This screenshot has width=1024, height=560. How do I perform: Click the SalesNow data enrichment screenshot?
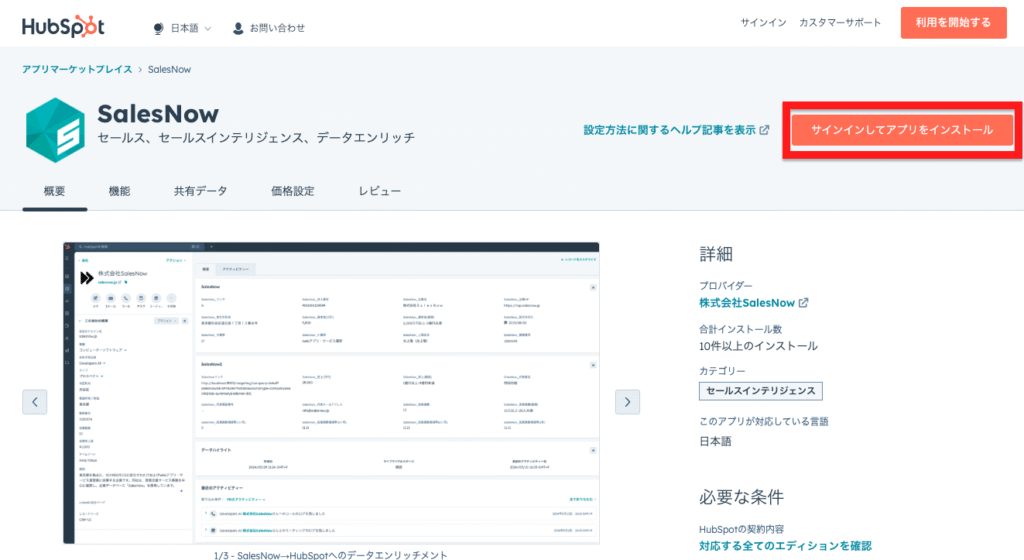pos(331,393)
